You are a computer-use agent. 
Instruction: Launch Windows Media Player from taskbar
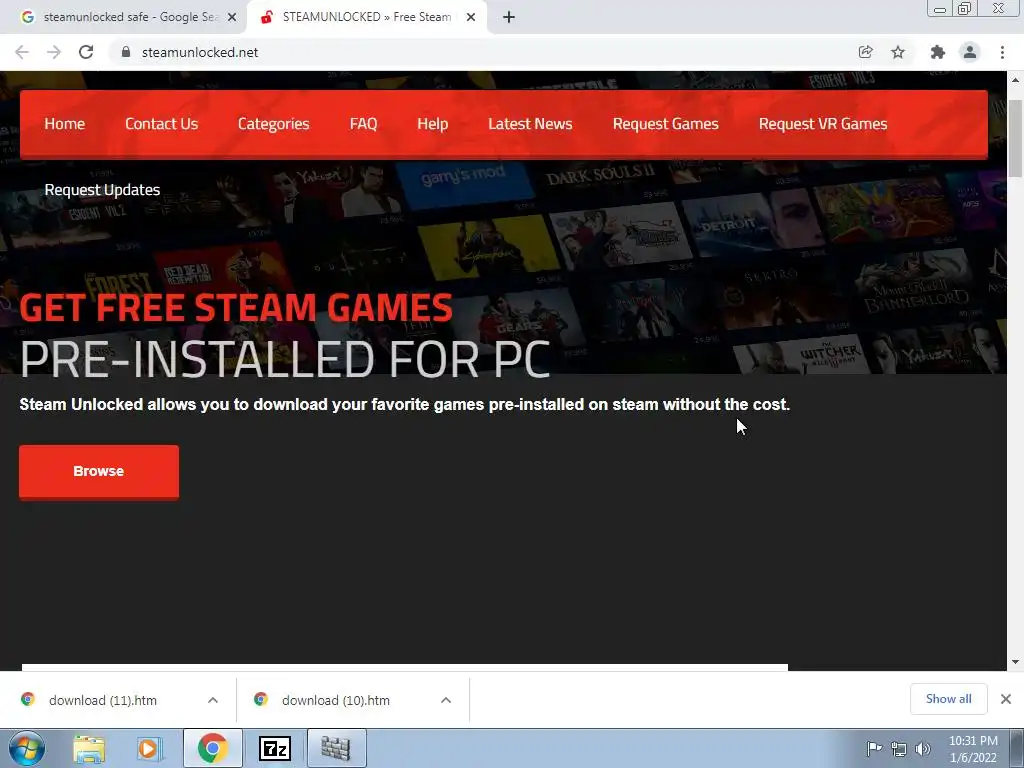150,748
